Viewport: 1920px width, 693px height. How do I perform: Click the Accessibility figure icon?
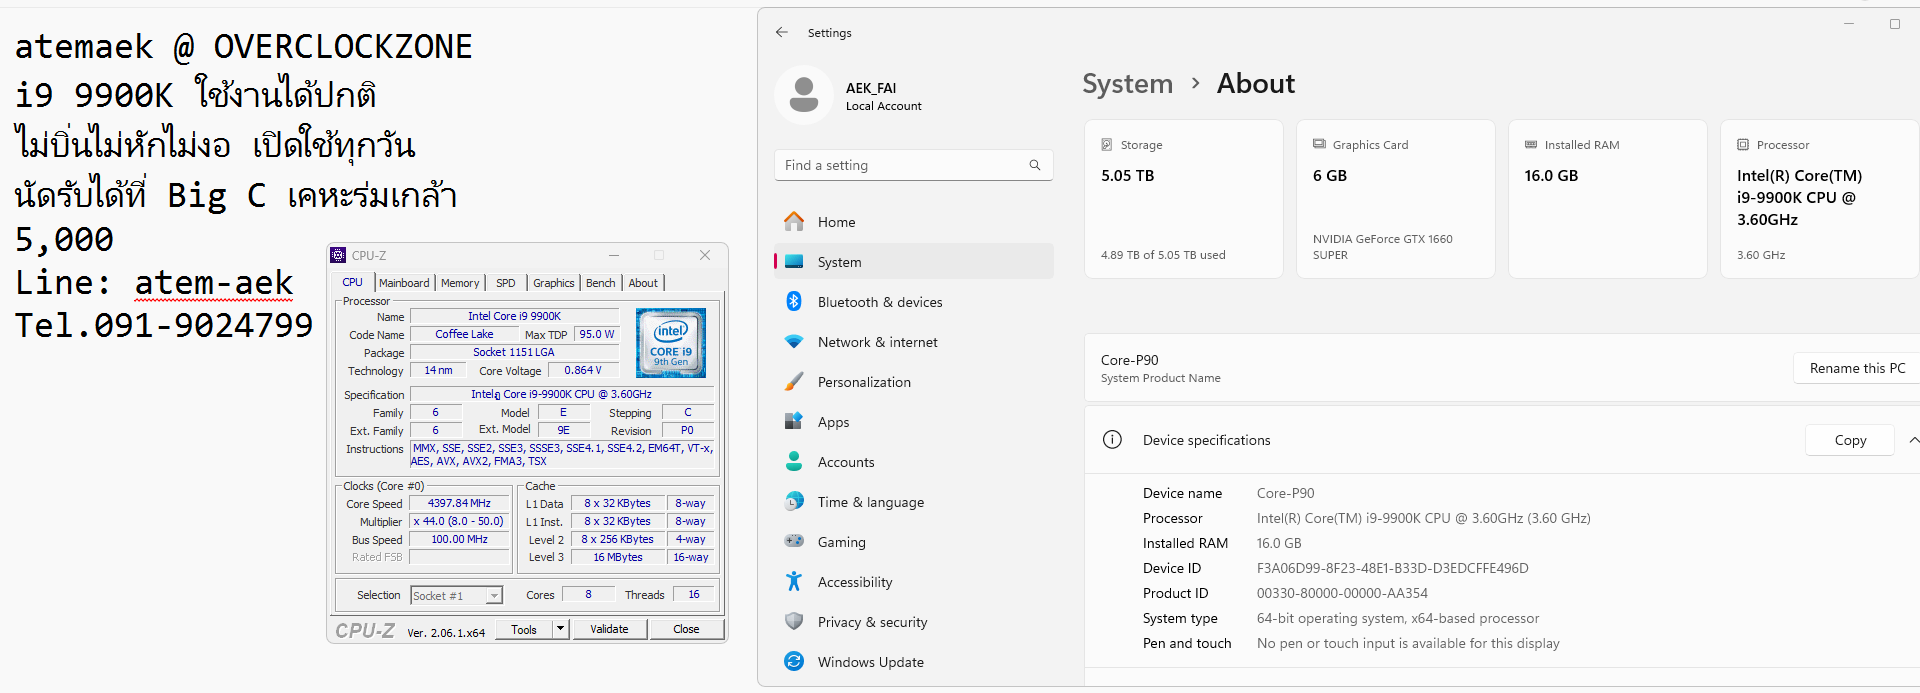(794, 581)
